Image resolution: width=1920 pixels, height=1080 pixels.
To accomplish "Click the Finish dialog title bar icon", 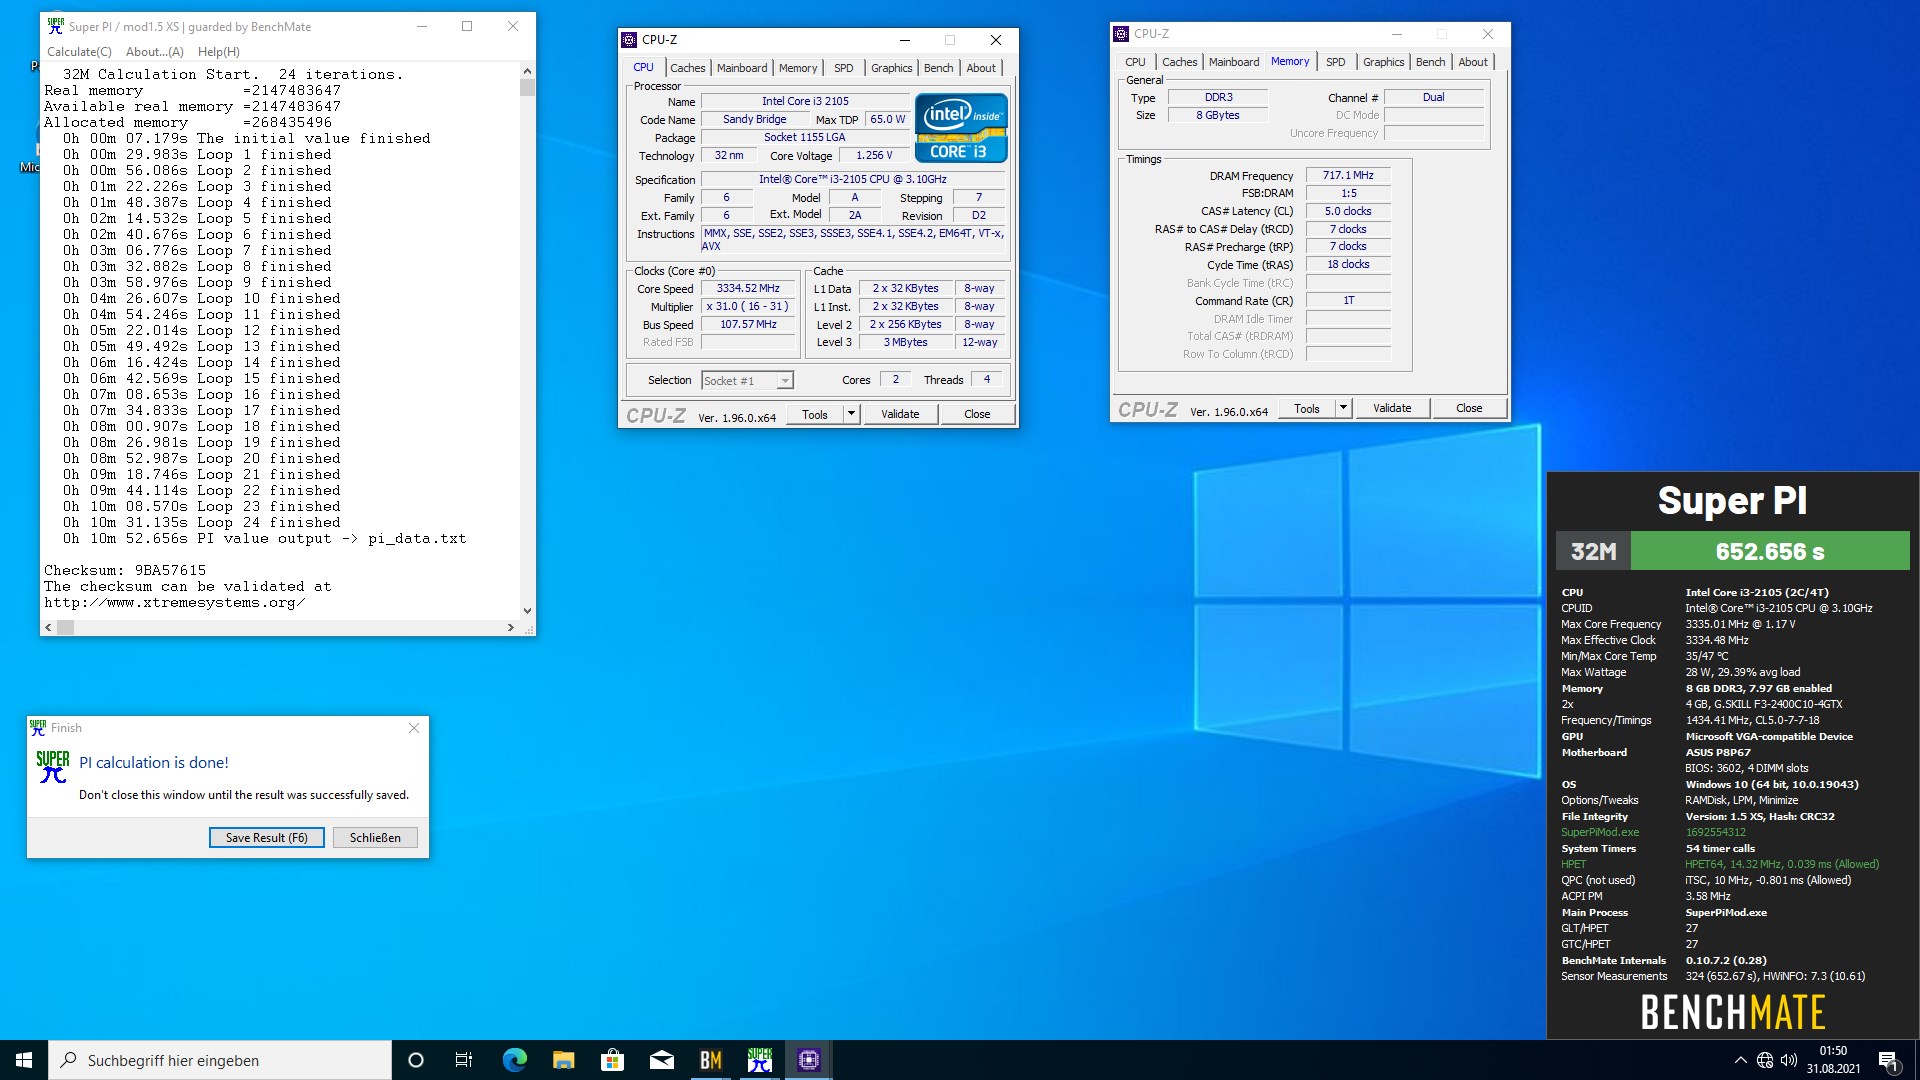I will (x=38, y=728).
